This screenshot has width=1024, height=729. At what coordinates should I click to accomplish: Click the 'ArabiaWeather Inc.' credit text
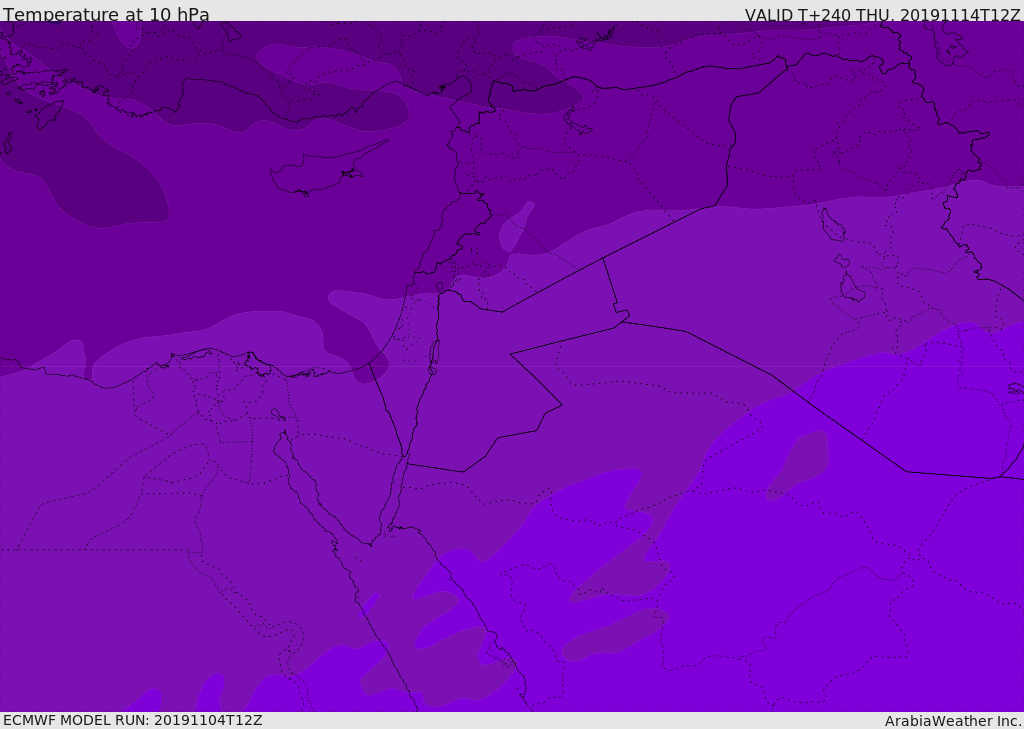(953, 721)
